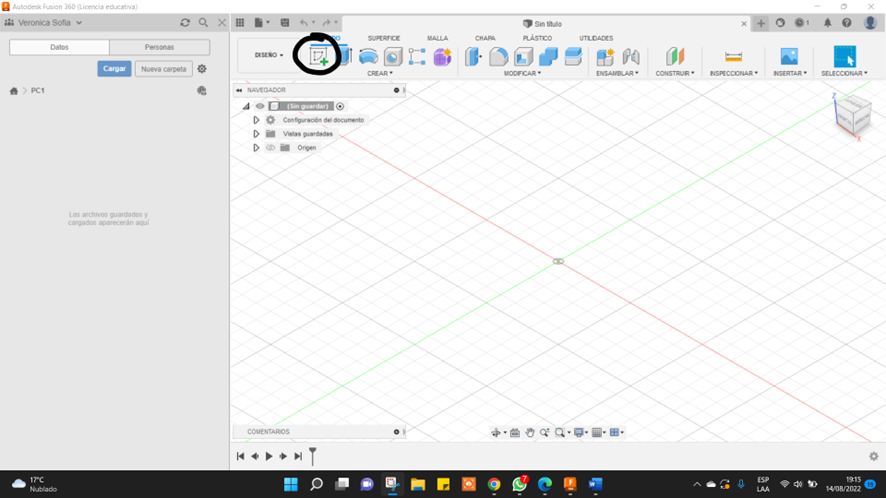Screen dimensions: 886x498
Task: Open the job status clock icon
Action: click(x=801, y=23)
